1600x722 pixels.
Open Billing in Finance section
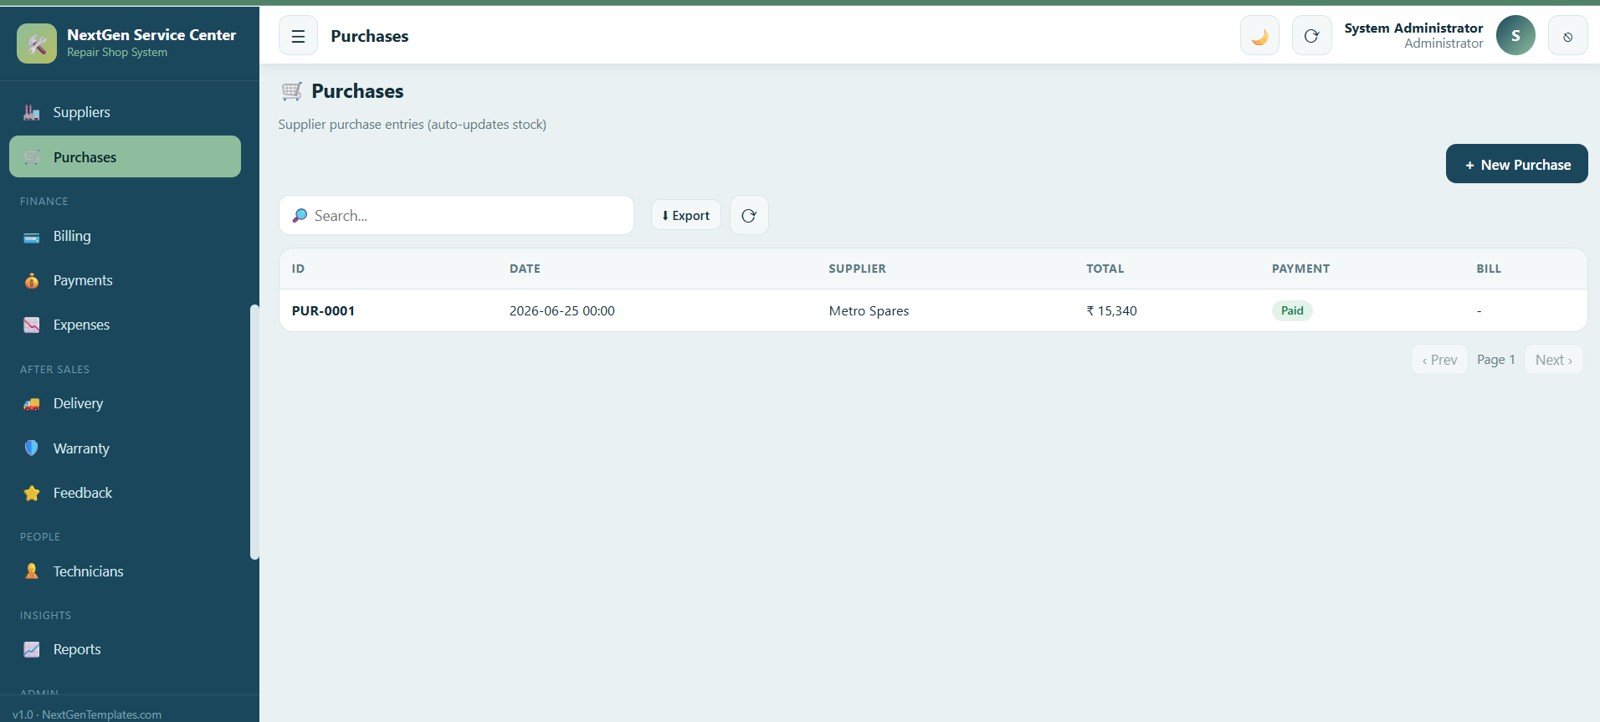(125, 237)
